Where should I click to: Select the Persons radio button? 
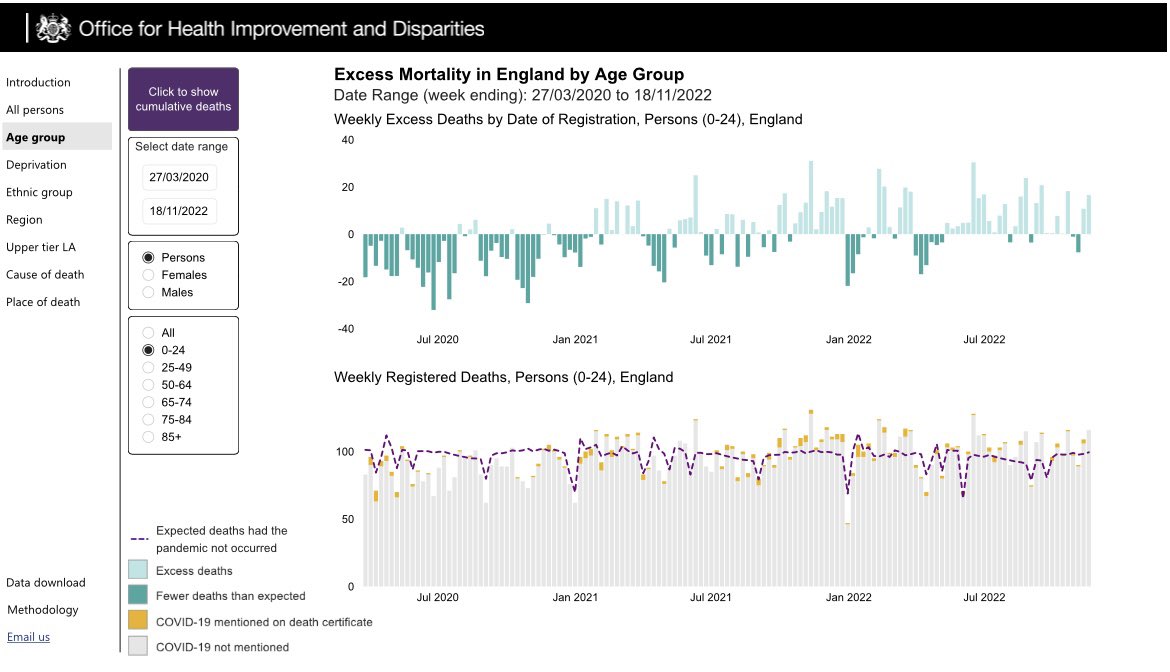click(148, 257)
